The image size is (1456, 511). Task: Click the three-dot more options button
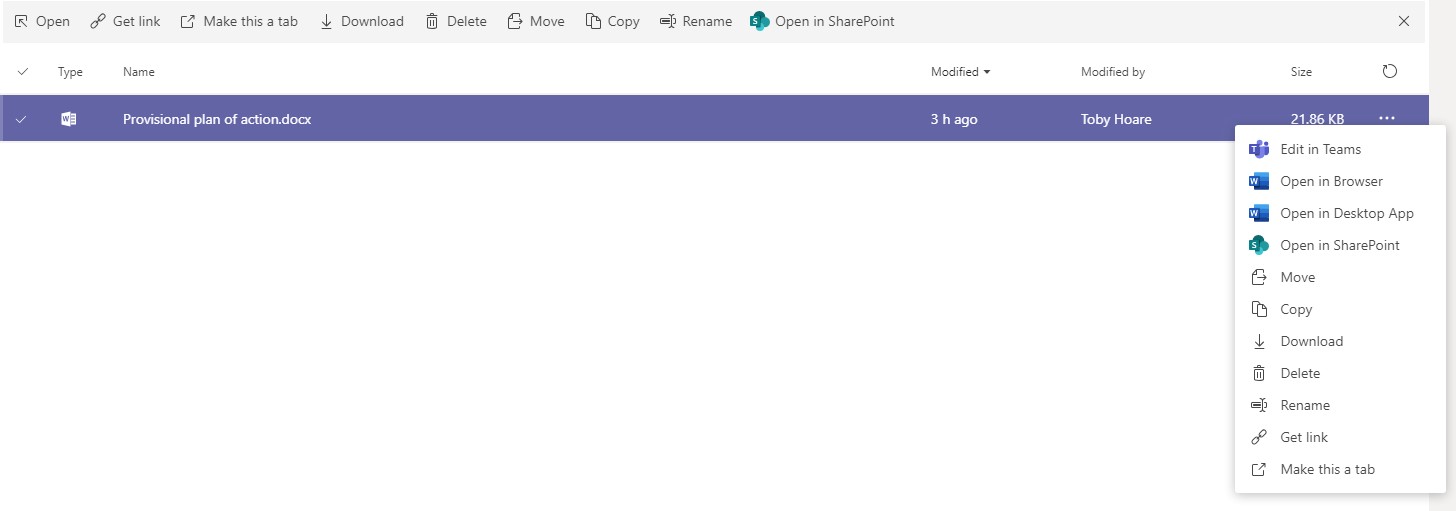coord(1386,119)
